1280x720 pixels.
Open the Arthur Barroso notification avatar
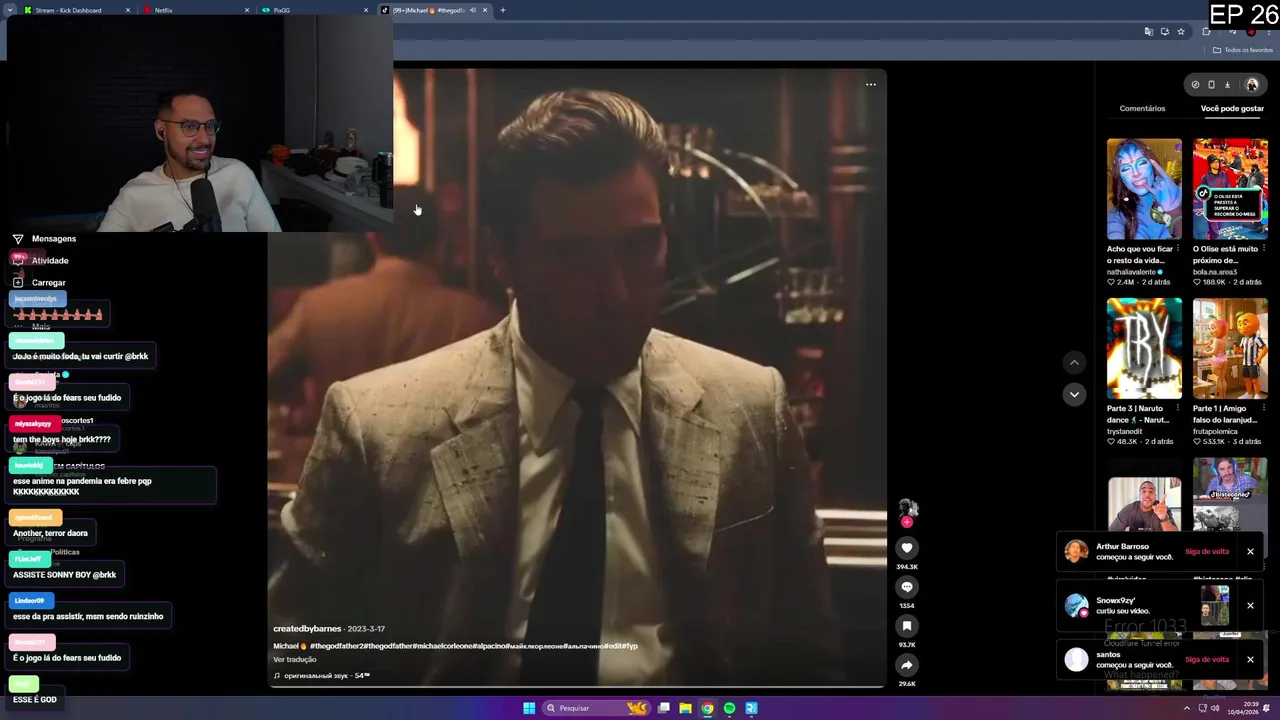click(x=1076, y=552)
